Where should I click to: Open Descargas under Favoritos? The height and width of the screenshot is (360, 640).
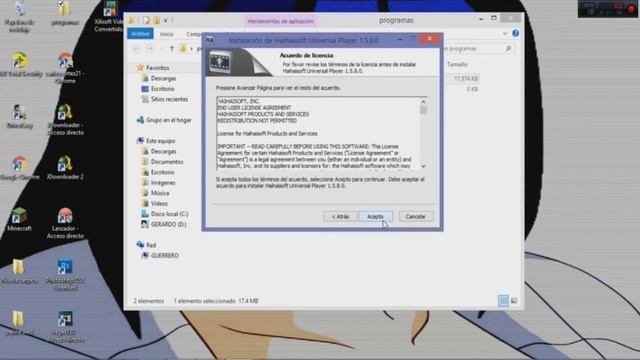tap(163, 78)
